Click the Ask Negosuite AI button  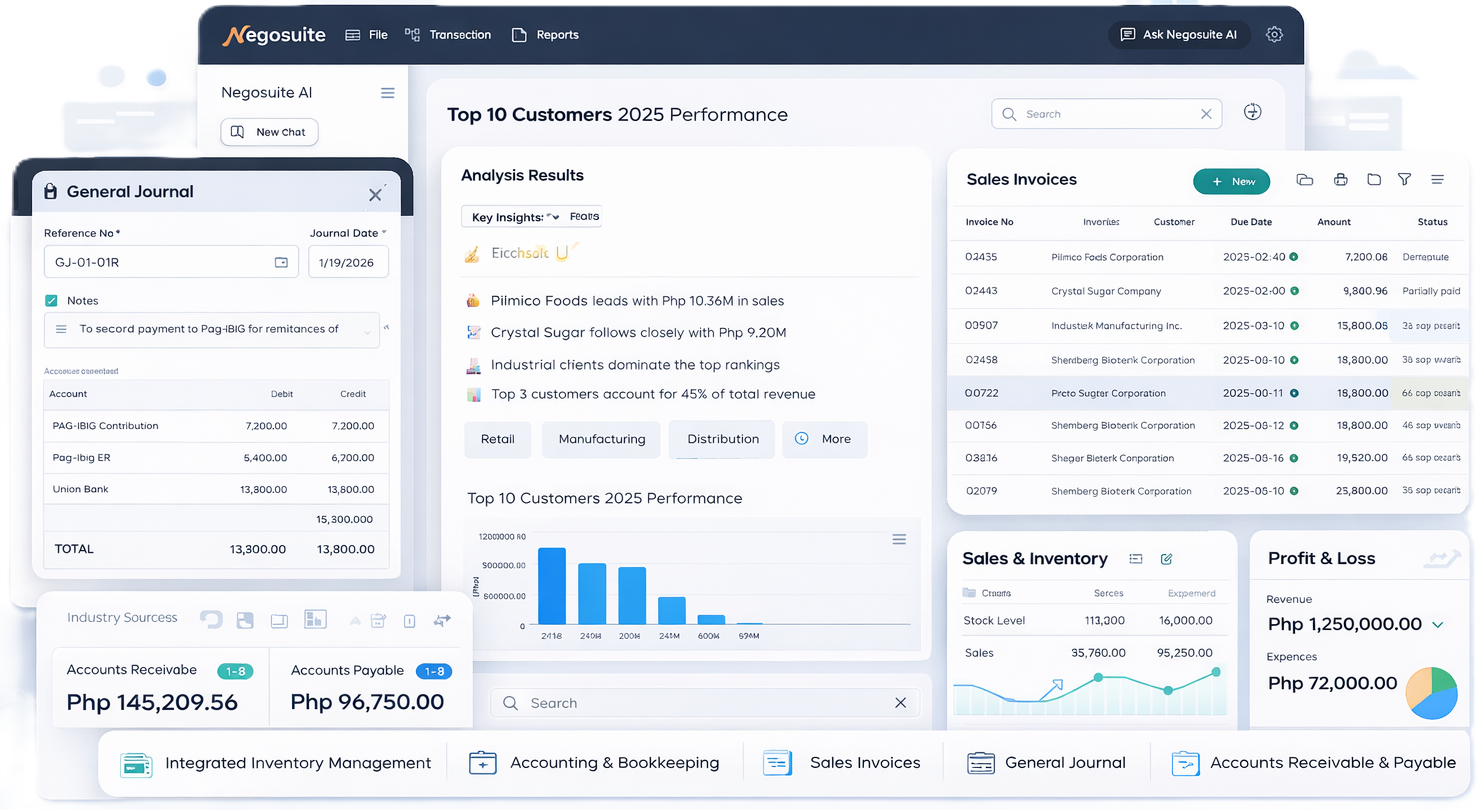[1178, 35]
